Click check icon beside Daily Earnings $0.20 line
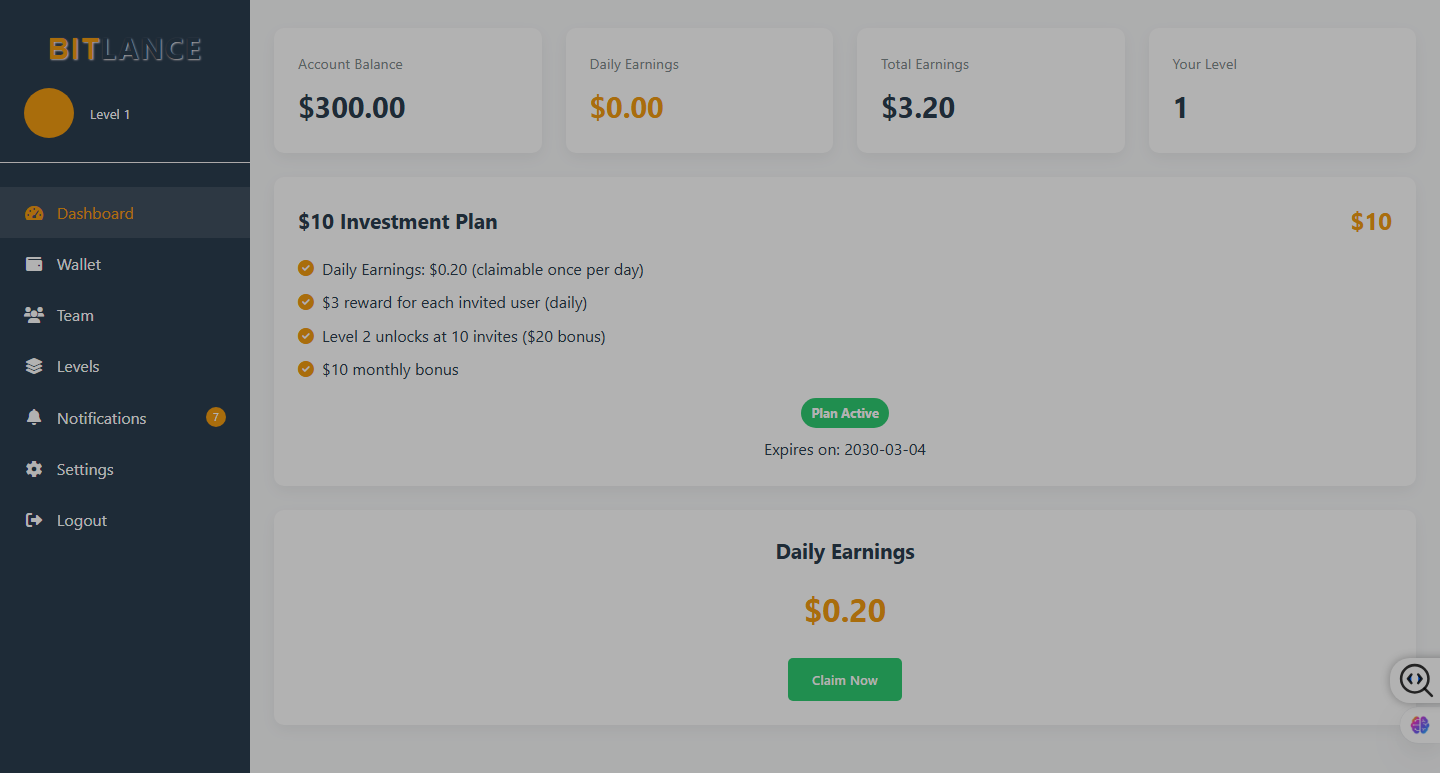Screen dimensions: 1440x773 306,268
